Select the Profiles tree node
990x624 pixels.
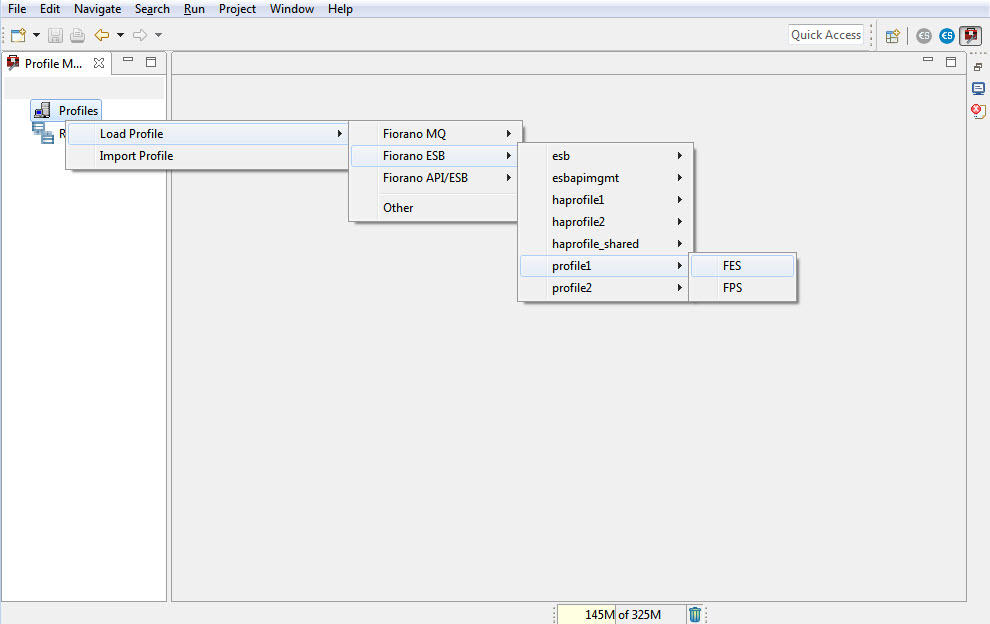66,111
